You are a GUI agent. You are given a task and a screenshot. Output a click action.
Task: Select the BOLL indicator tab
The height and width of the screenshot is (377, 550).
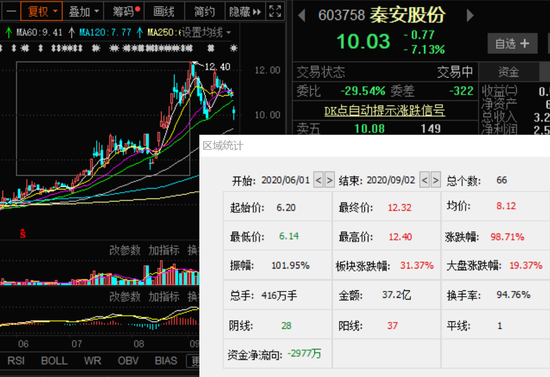point(54,361)
